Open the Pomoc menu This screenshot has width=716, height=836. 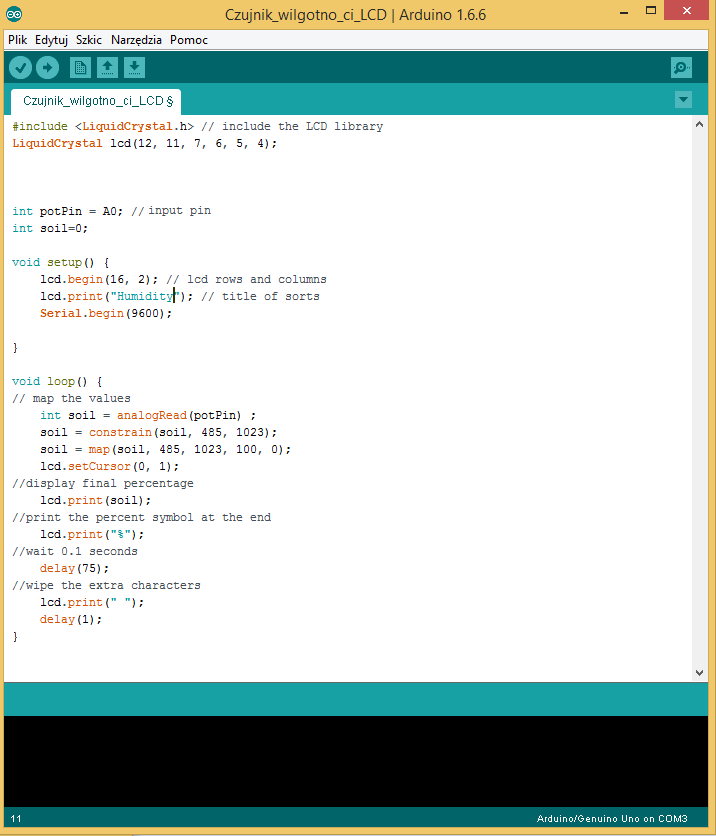click(x=189, y=40)
